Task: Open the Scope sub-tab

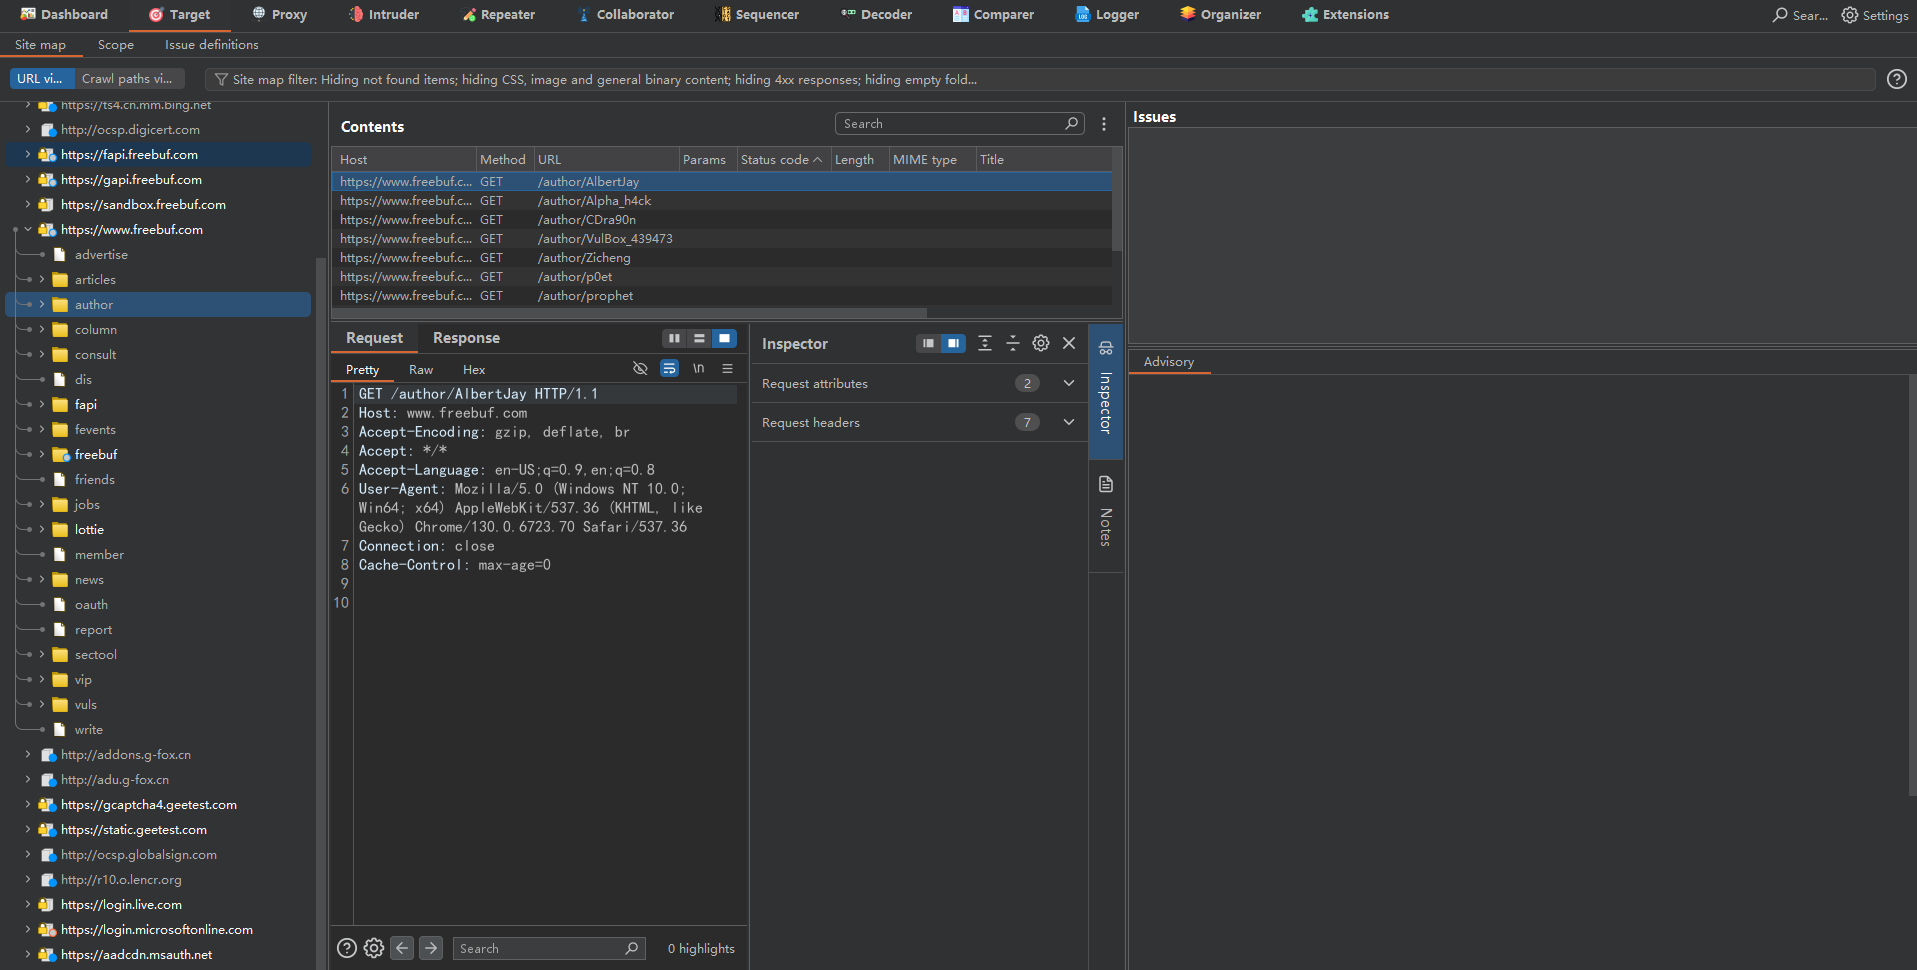Action: pyautogui.click(x=116, y=45)
